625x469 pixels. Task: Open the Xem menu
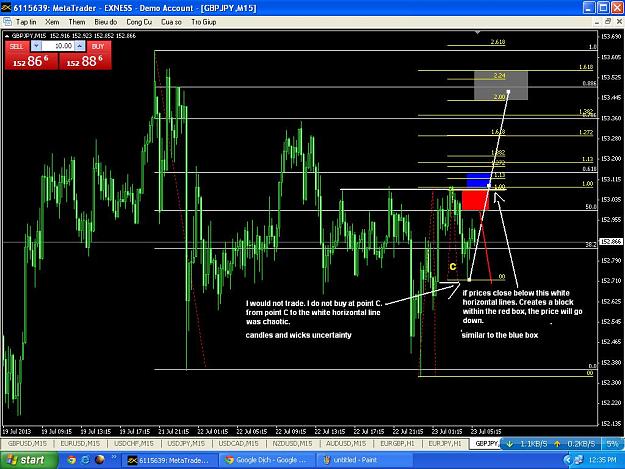click(52, 22)
